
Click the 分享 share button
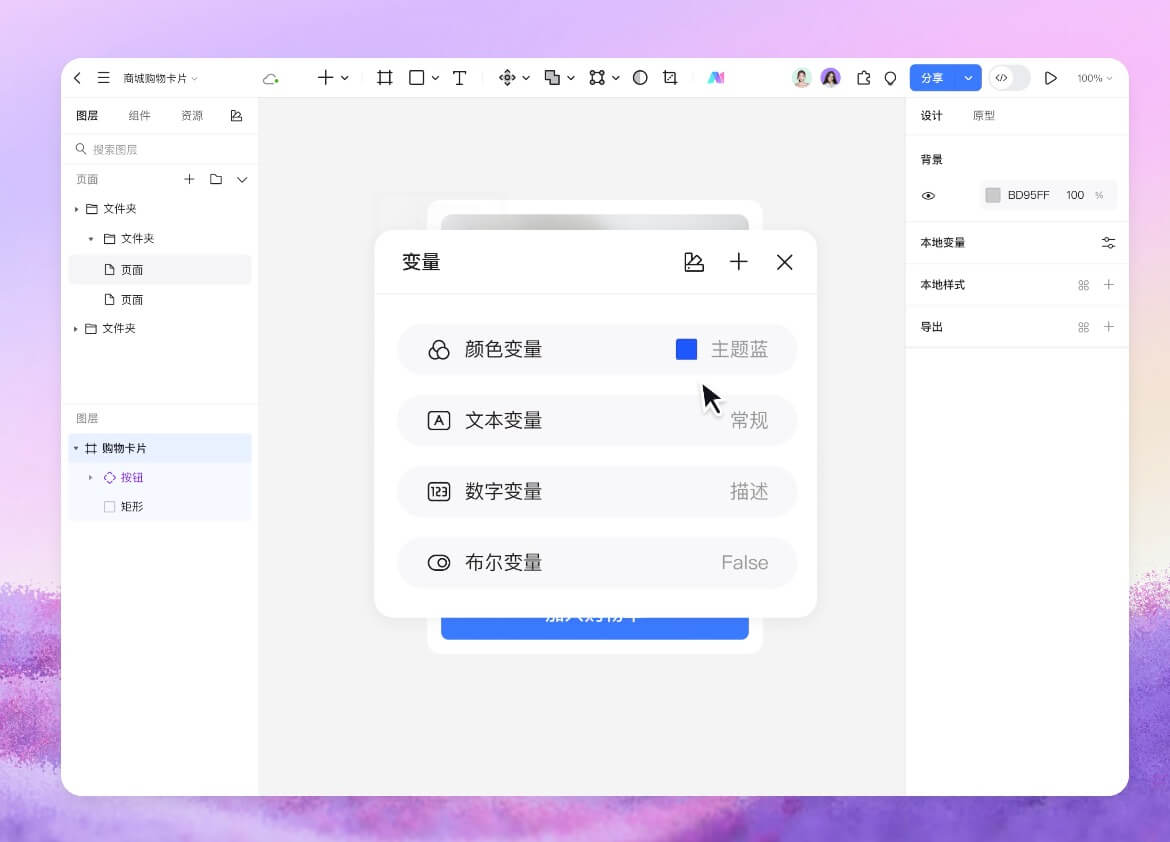932,78
